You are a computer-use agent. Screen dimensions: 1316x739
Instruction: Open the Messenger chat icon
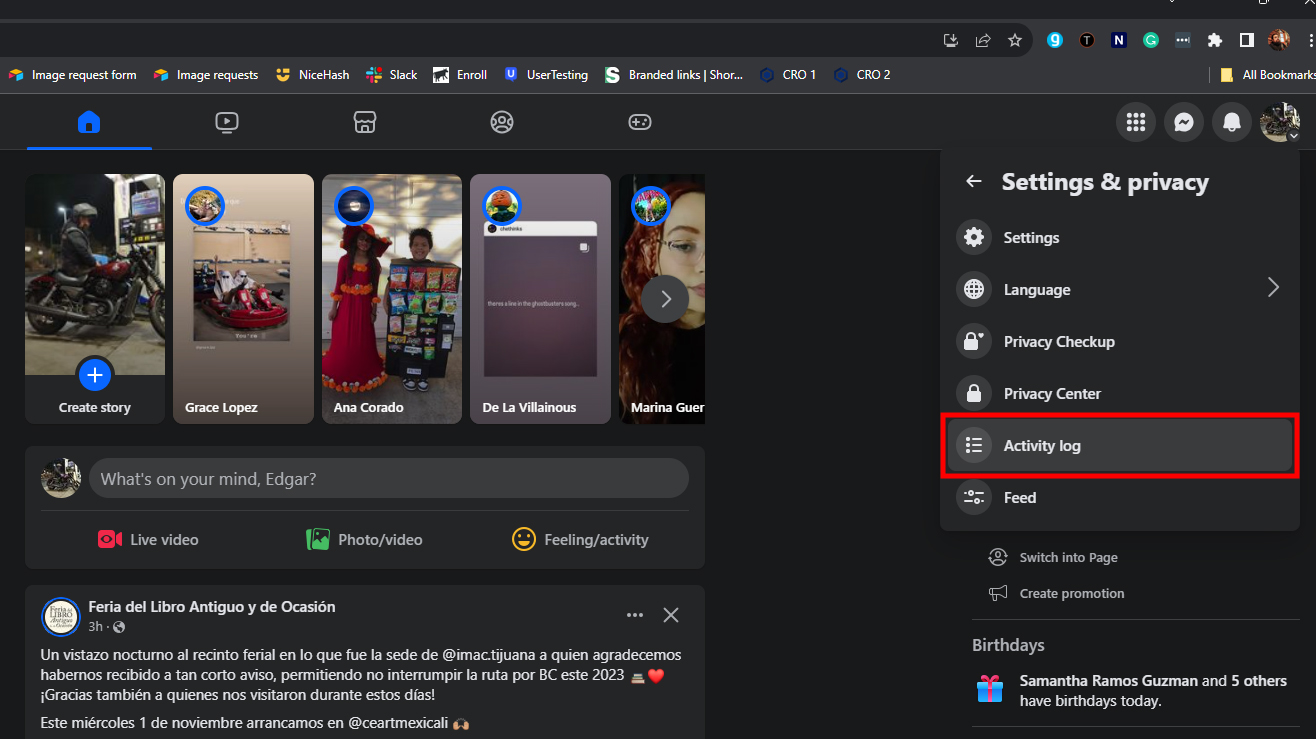pos(1183,122)
